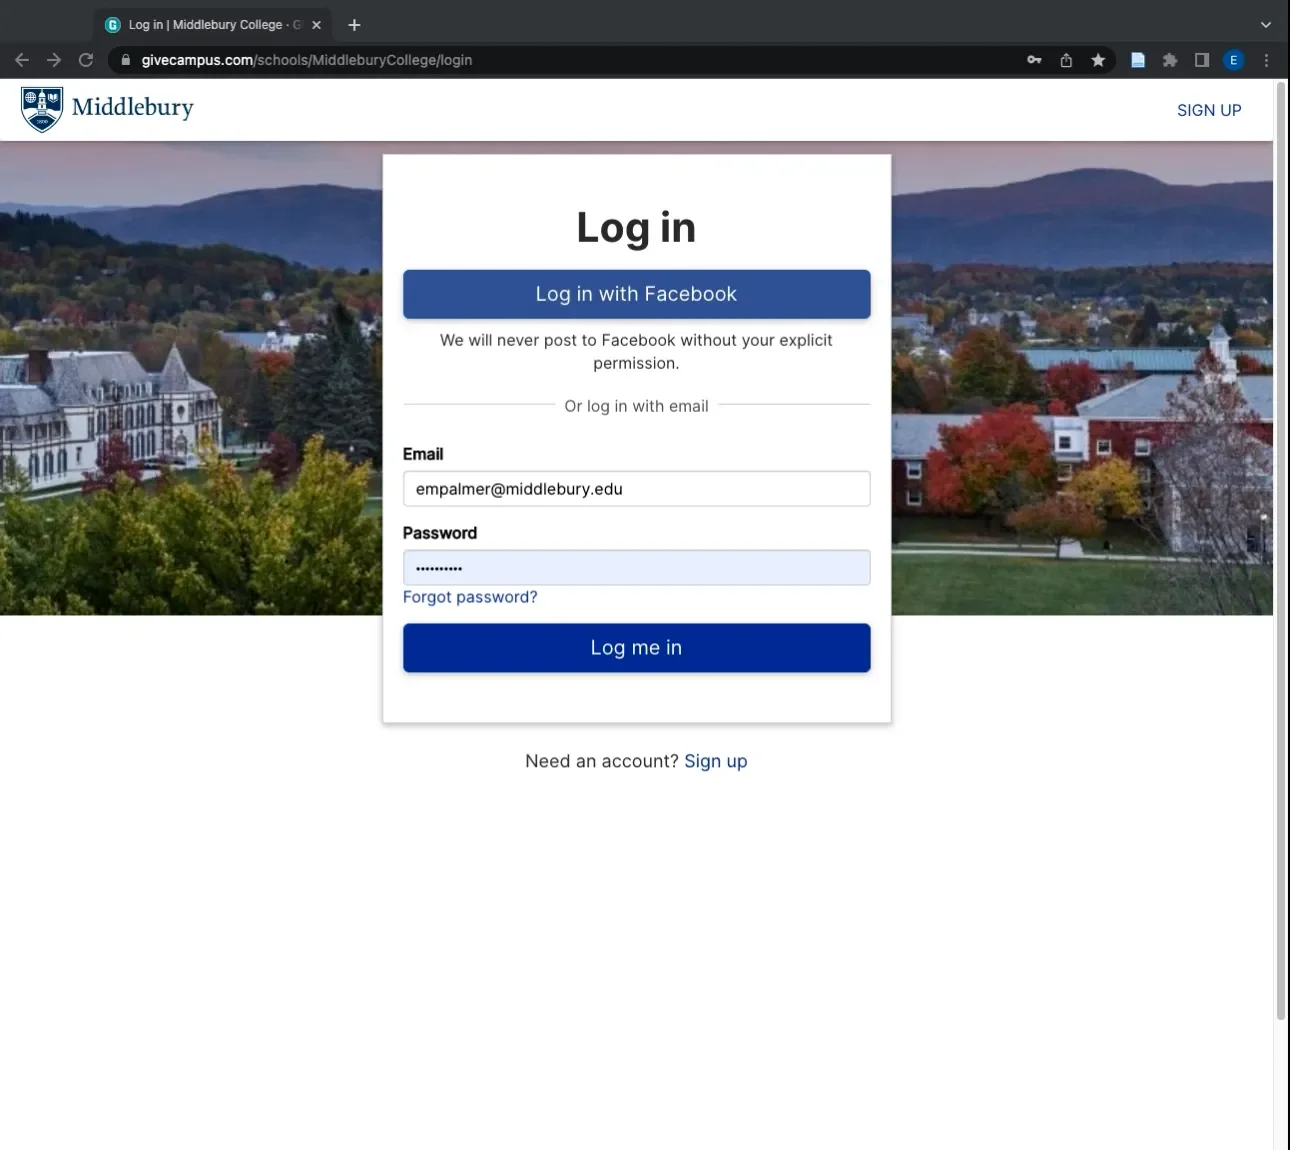Screen dimensions: 1290x1150
Task: Click the "Need an account?" text
Action: point(602,761)
